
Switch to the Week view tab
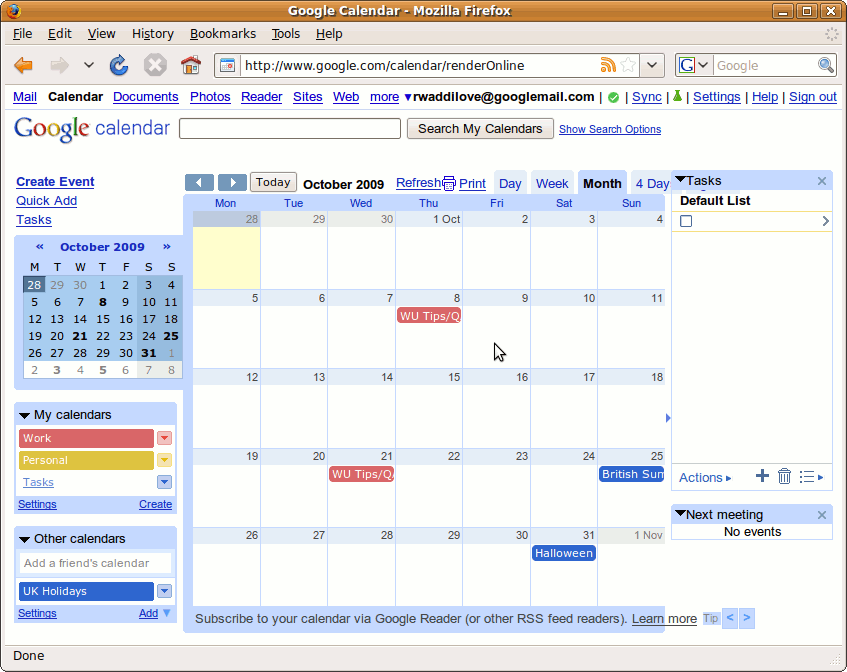point(552,183)
